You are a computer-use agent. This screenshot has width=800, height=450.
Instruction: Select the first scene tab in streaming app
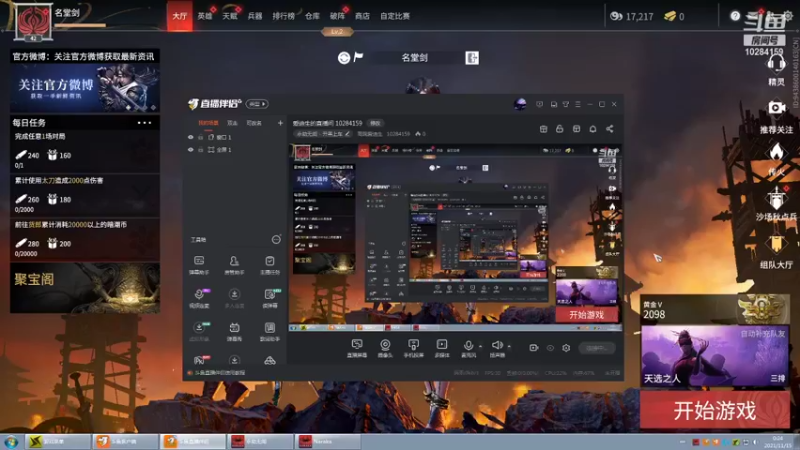[208, 123]
